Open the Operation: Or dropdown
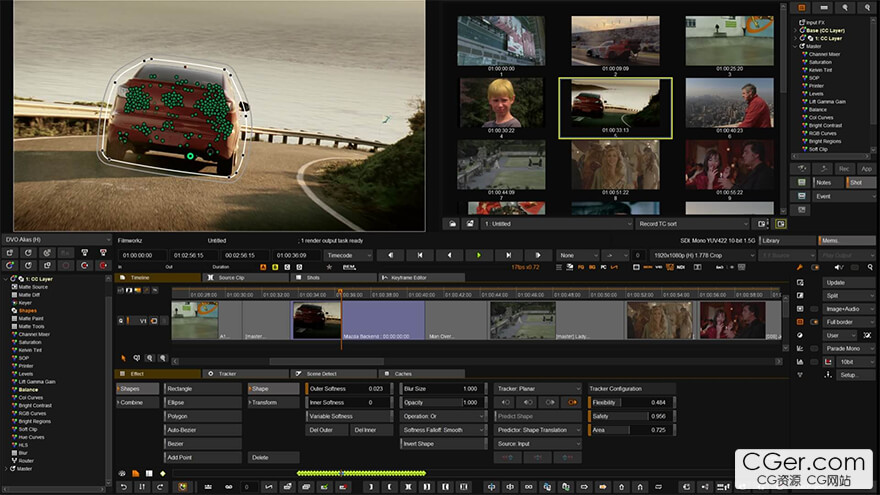The image size is (880, 495). pyautogui.click(x=442, y=416)
